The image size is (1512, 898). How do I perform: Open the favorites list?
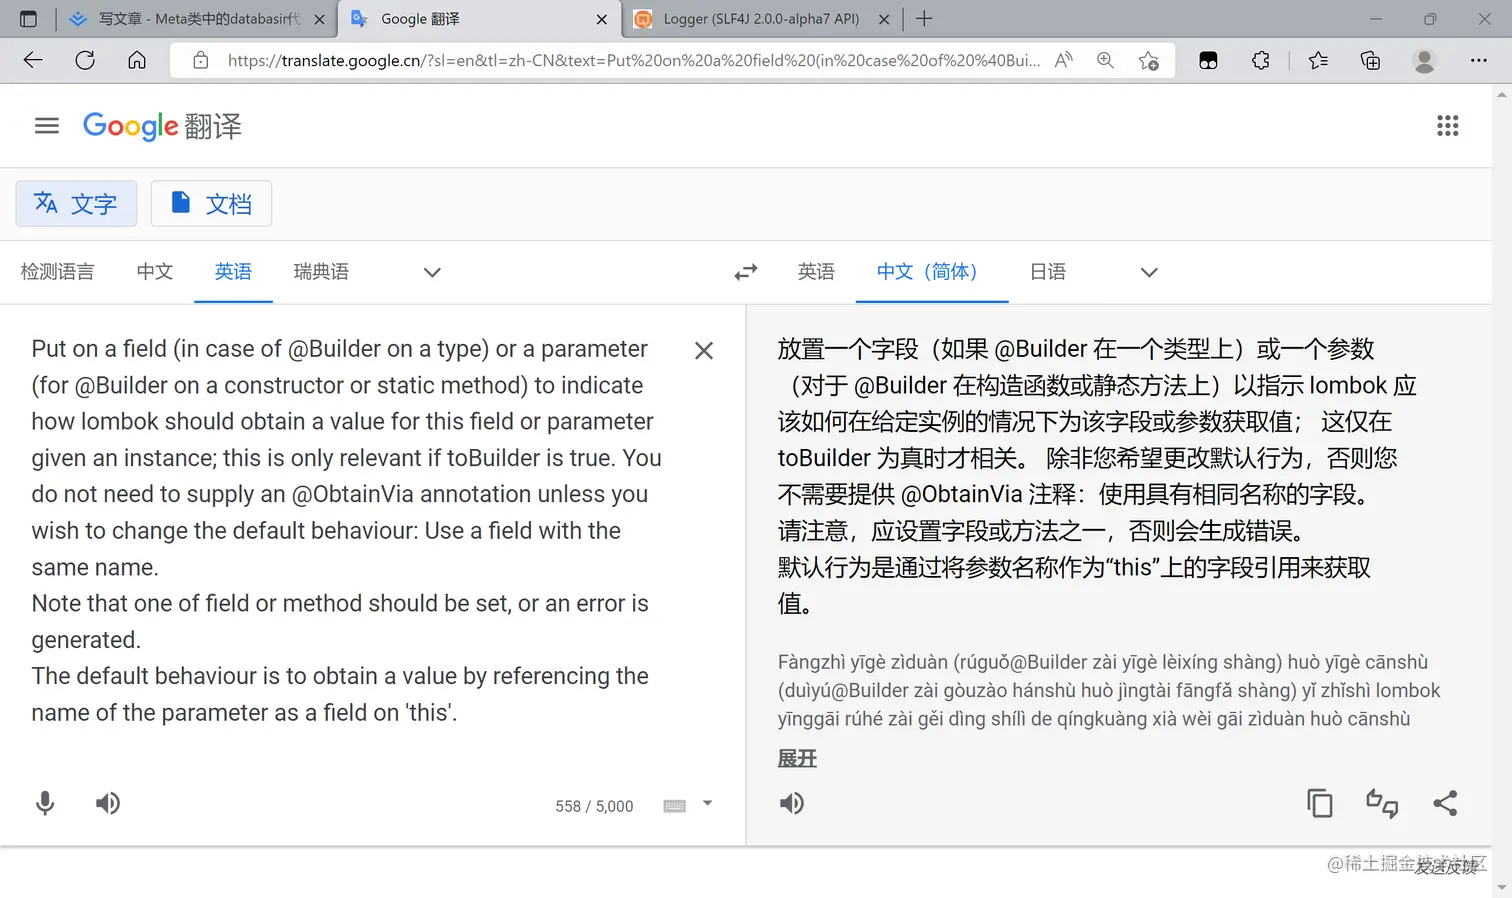click(x=1318, y=61)
